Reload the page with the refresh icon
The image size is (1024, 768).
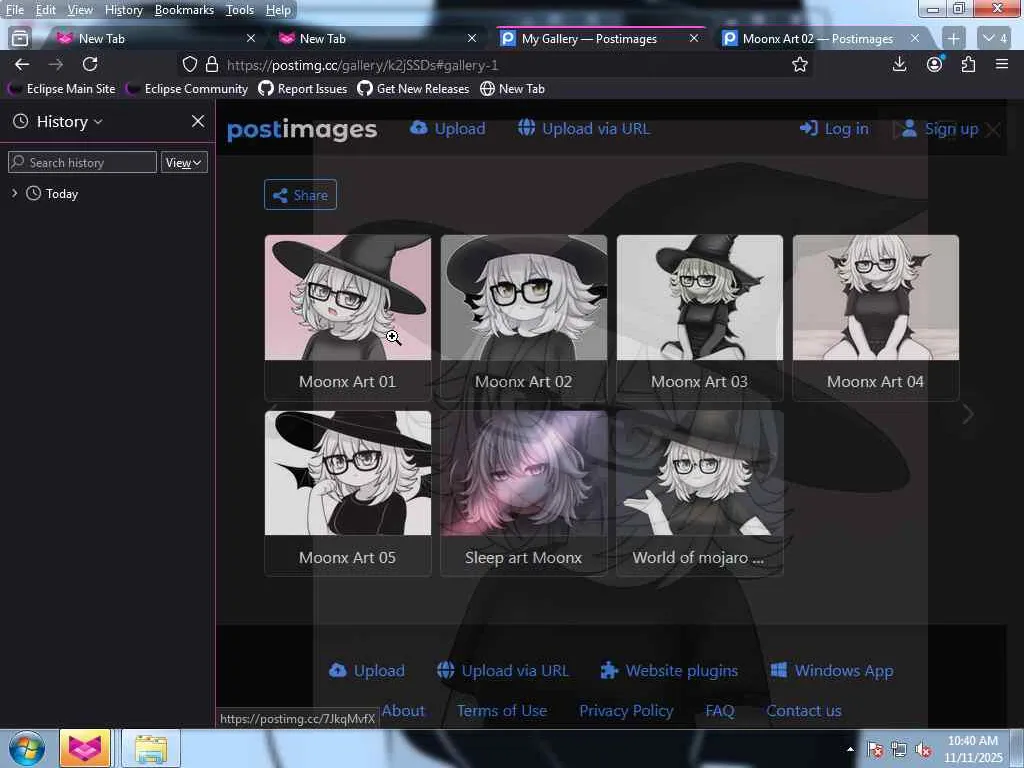tap(90, 64)
